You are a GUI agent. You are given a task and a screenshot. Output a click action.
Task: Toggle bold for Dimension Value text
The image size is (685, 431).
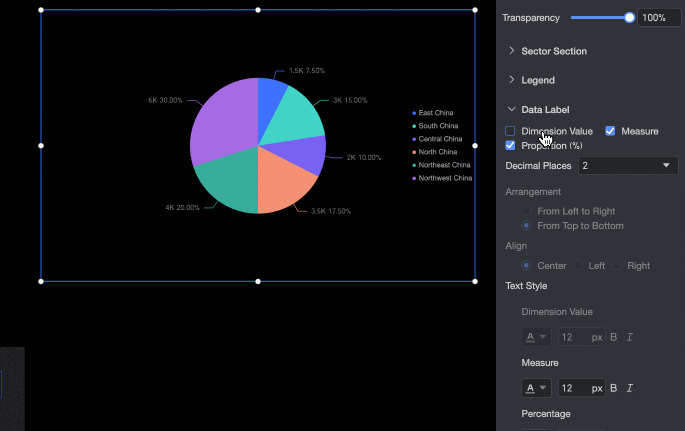613,337
